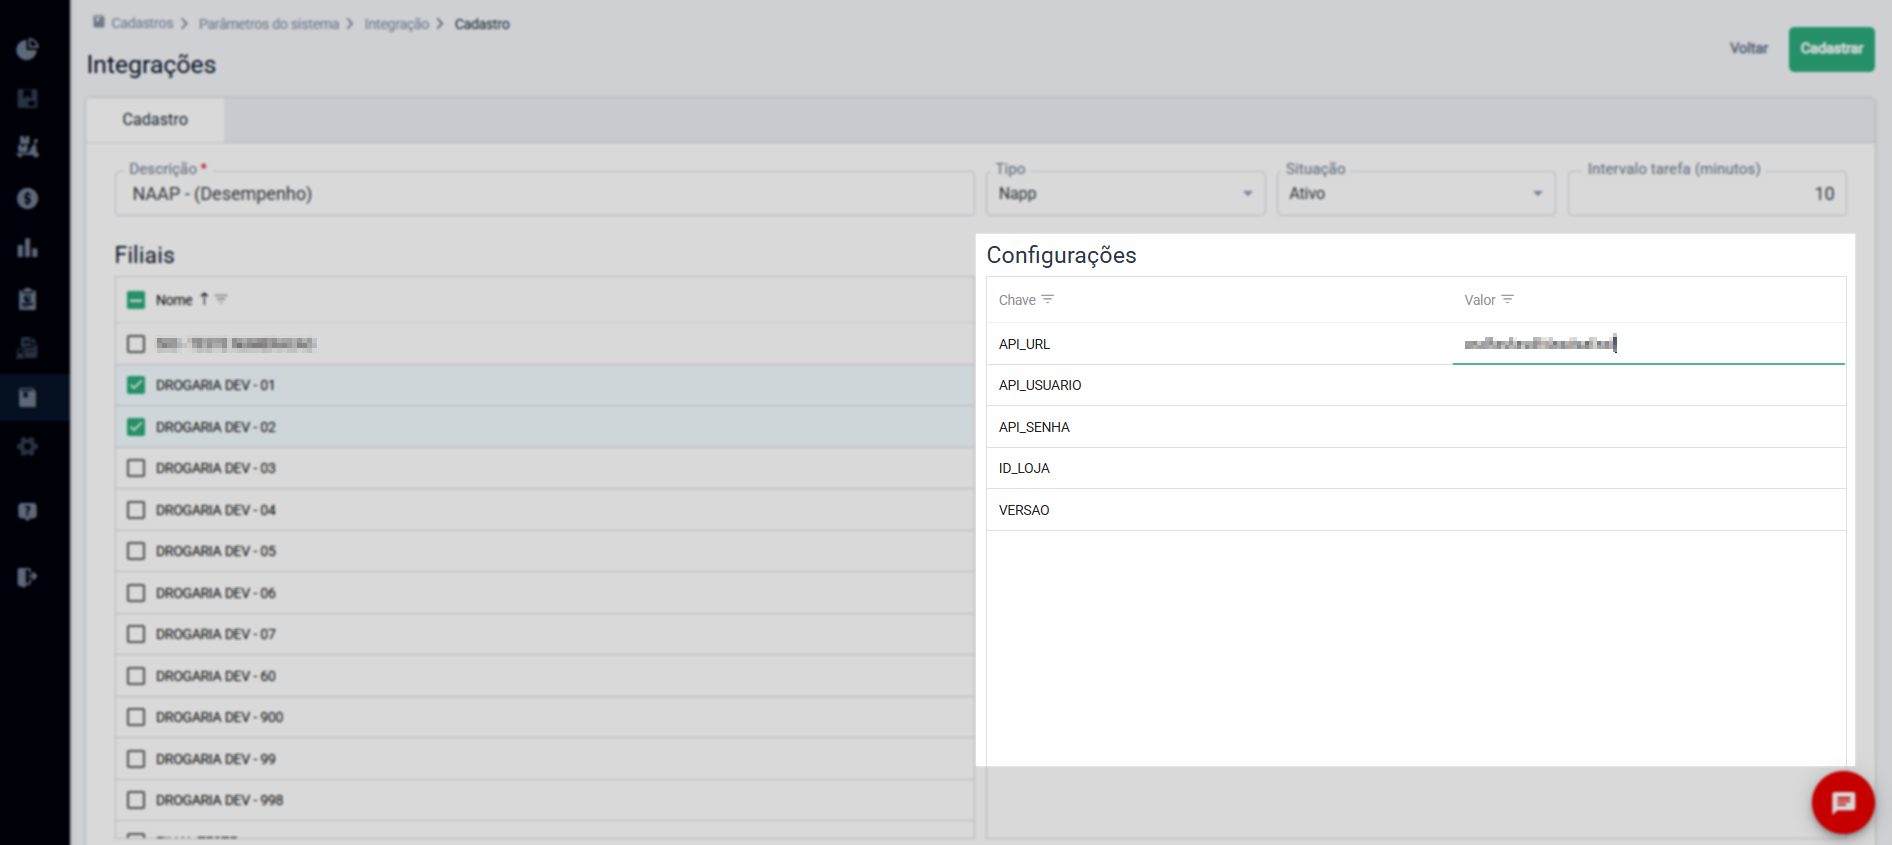Image resolution: width=1892 pixels, height=845 pixels.
Task: Filter the Chave column
Action: (x=1048, y=299)
